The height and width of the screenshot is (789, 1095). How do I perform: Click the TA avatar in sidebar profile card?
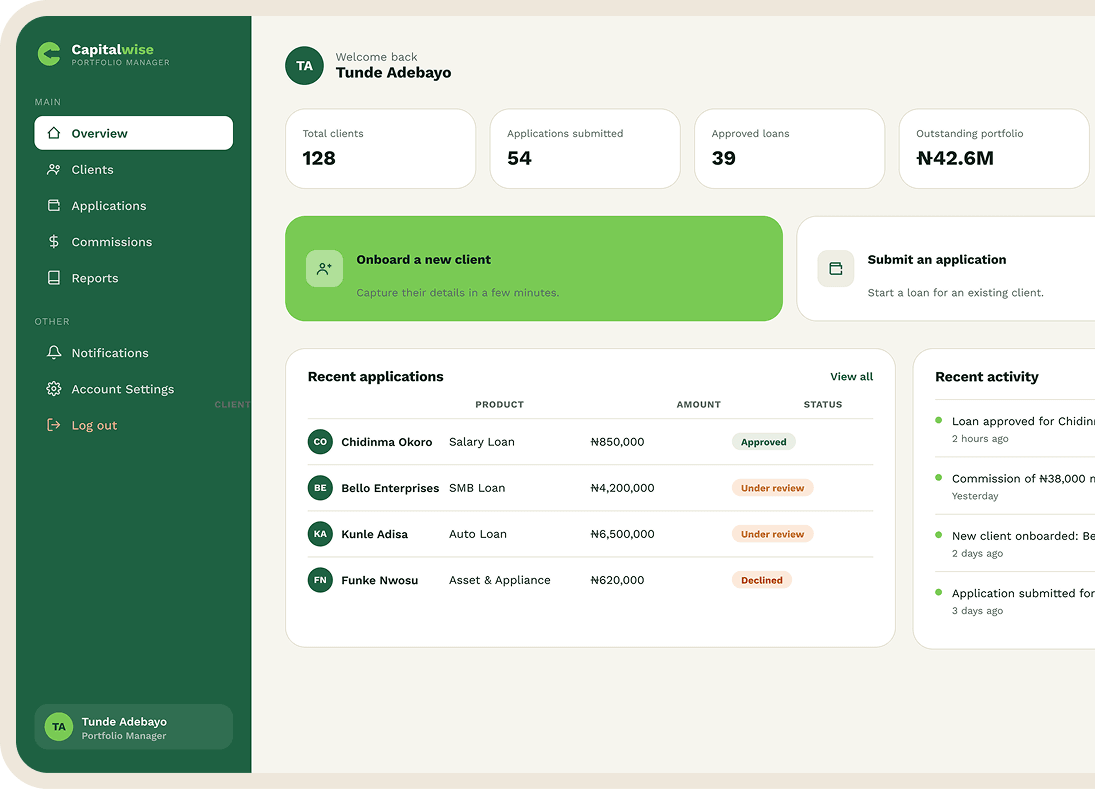tap(59, 727)
